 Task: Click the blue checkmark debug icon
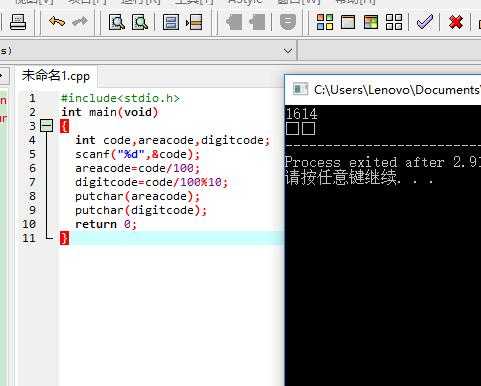pos(425,22)
